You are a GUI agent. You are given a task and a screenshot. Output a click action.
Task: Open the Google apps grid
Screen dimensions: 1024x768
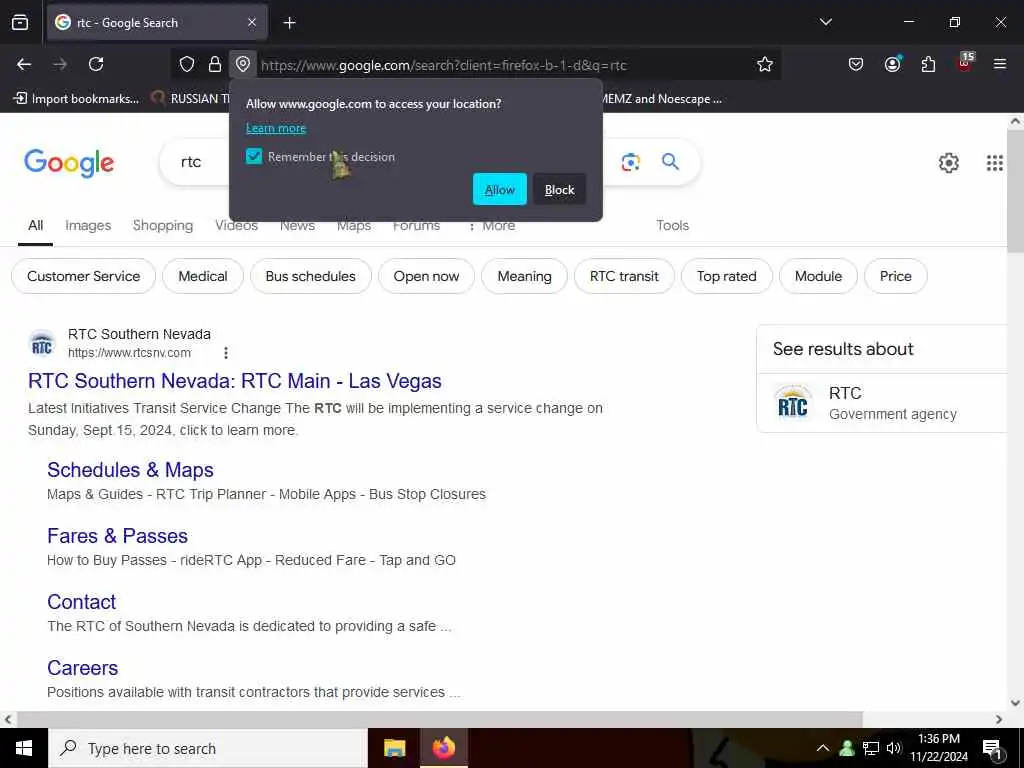[x=995, y=163]
